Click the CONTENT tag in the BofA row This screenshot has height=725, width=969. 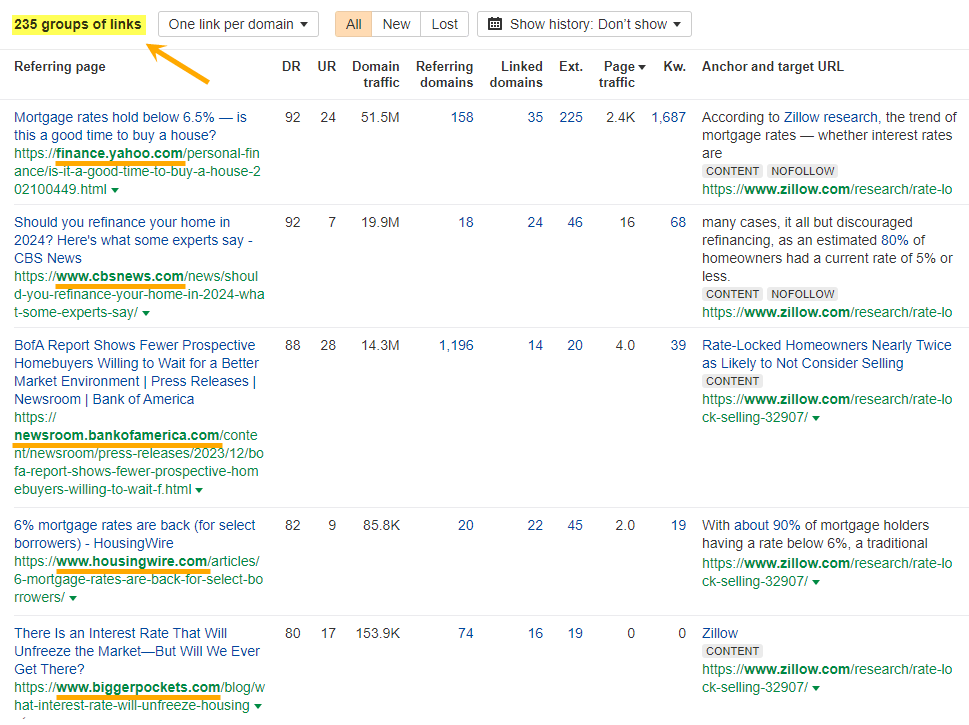tap(731, 380)
